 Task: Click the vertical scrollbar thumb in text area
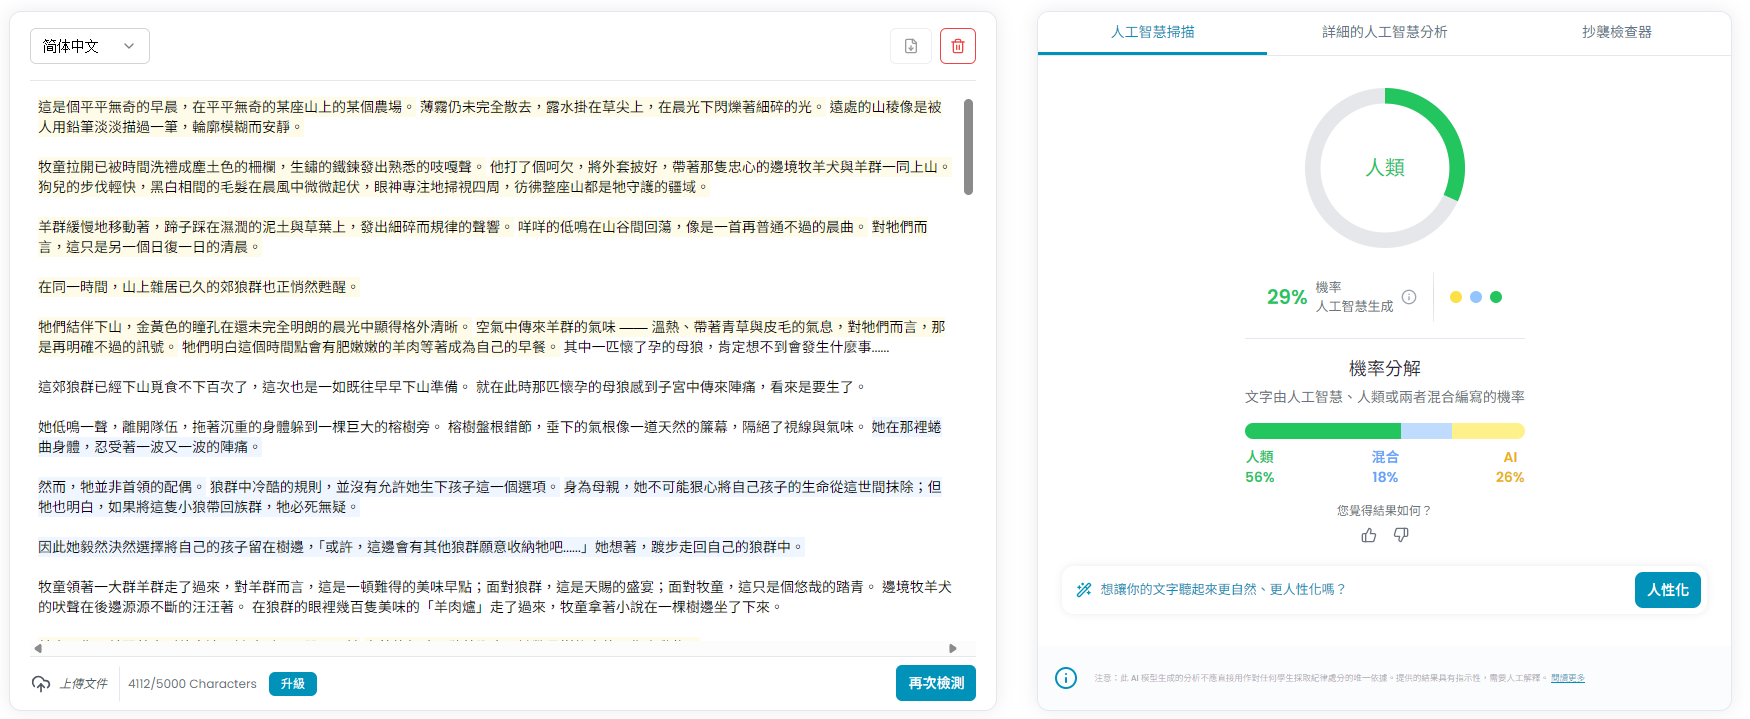point(968,146)
